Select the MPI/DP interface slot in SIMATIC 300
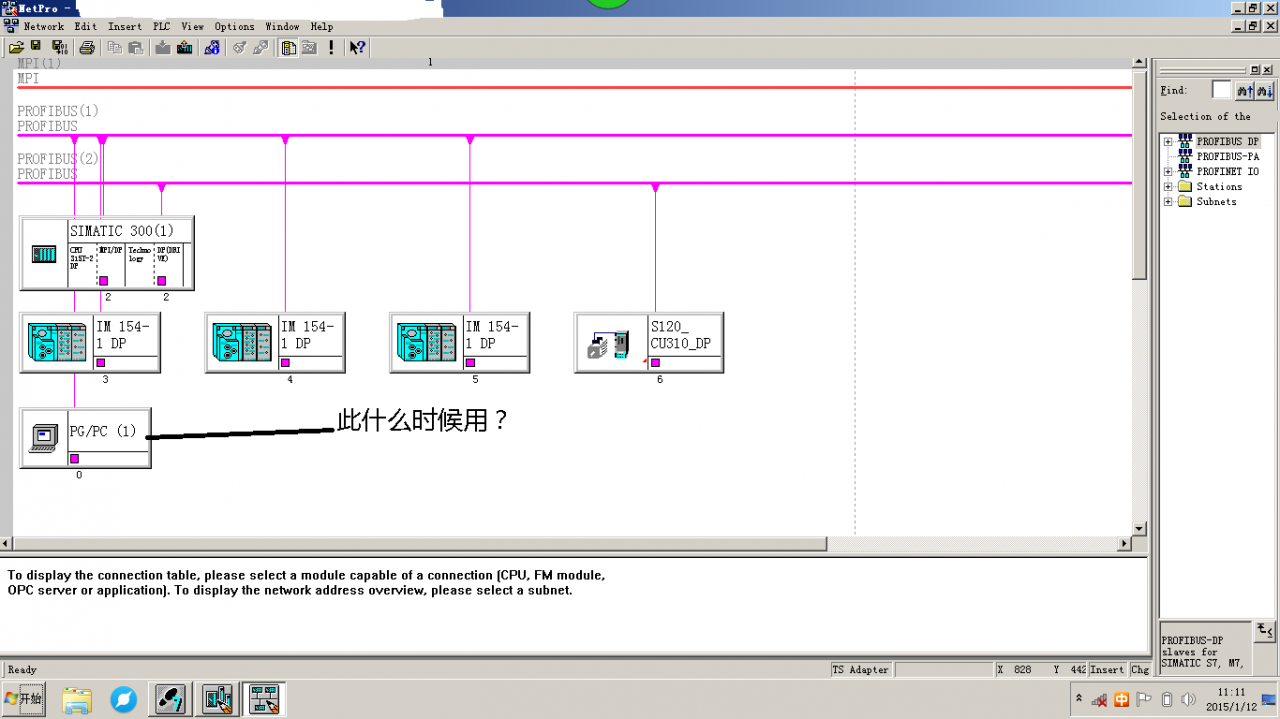Screen dimensions: 1280x719 tap(110, 265)
